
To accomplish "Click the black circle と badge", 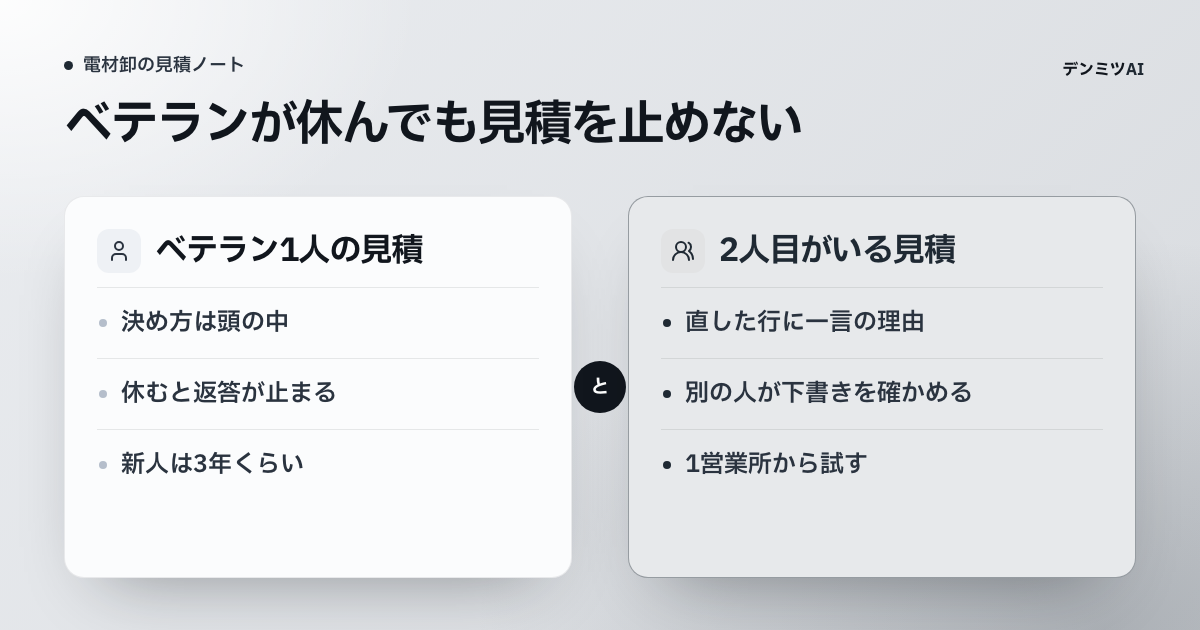I will [600, 387].
